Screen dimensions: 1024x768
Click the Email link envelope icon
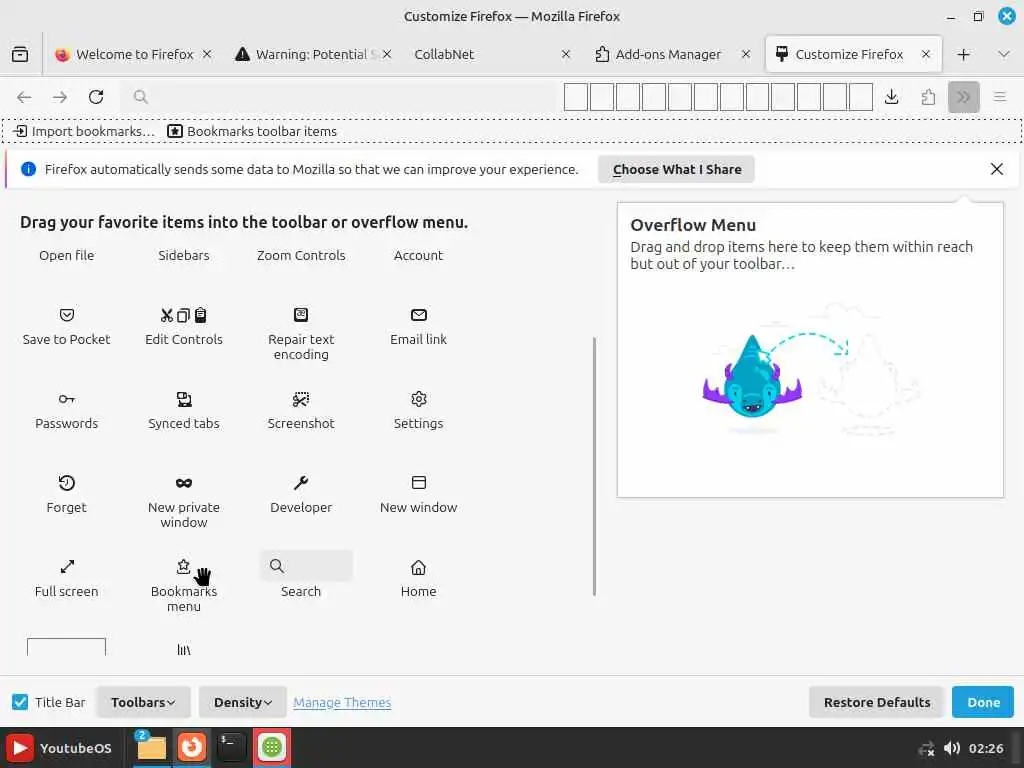click(419, 315)
